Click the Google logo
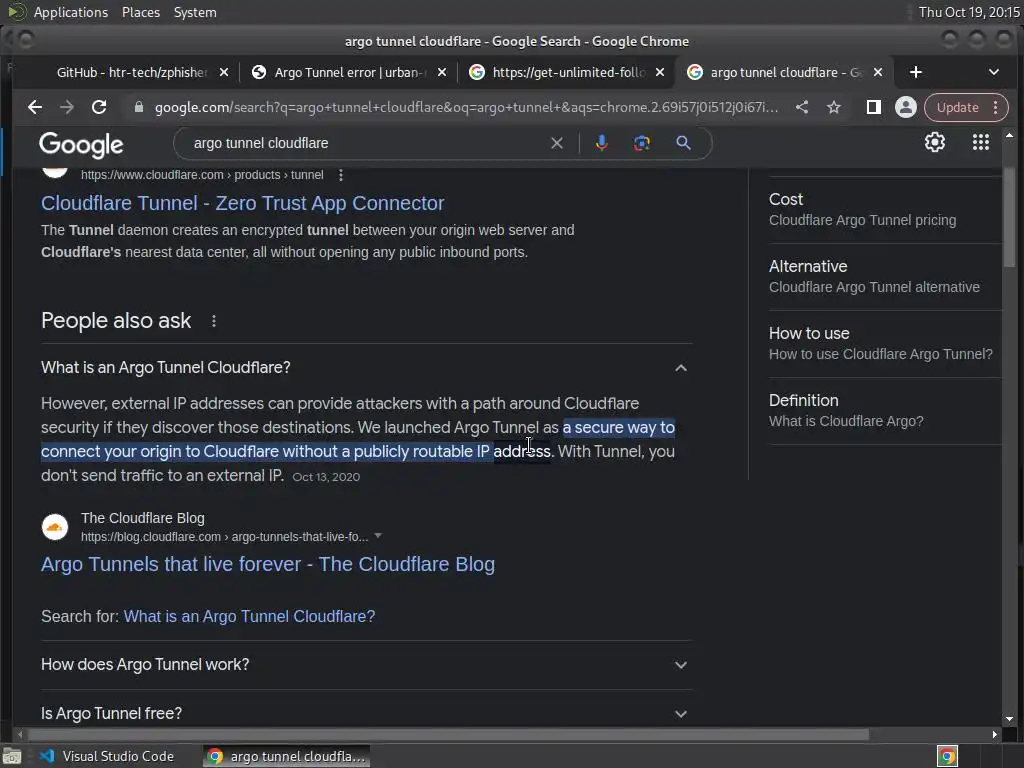The height and width of the screenshot is (768, 1024). [x=81, y=145]
